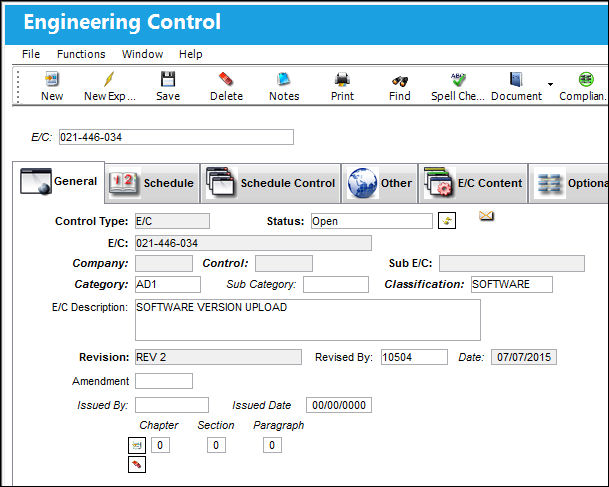
Task: Click the grayed E/C field in General tab
Action: (x=253, y=243)
